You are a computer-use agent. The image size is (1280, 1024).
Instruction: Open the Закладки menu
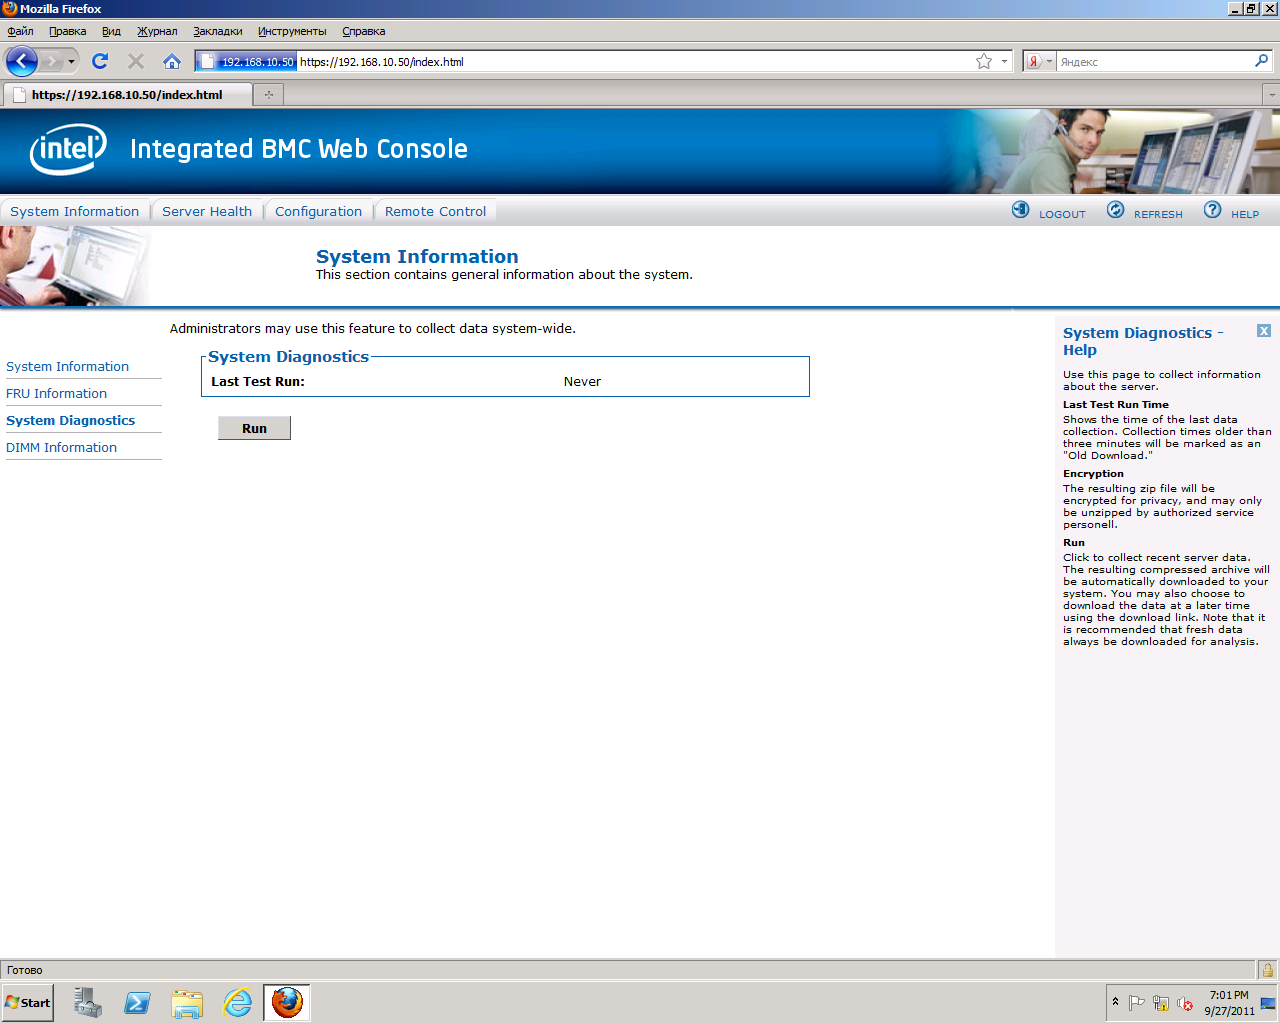217,31
